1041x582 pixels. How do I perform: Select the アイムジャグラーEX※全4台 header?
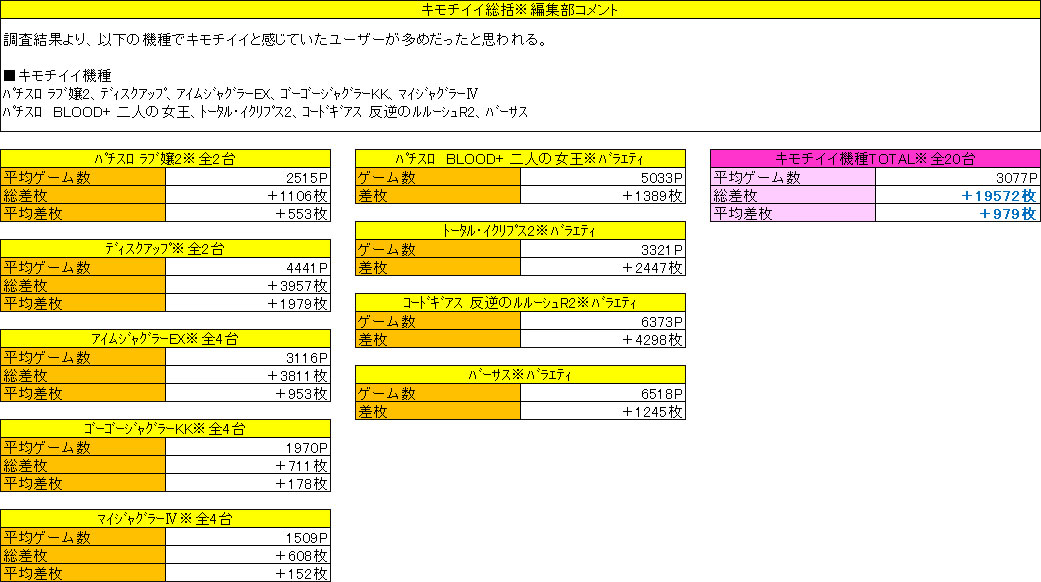[x=165, y=338]
